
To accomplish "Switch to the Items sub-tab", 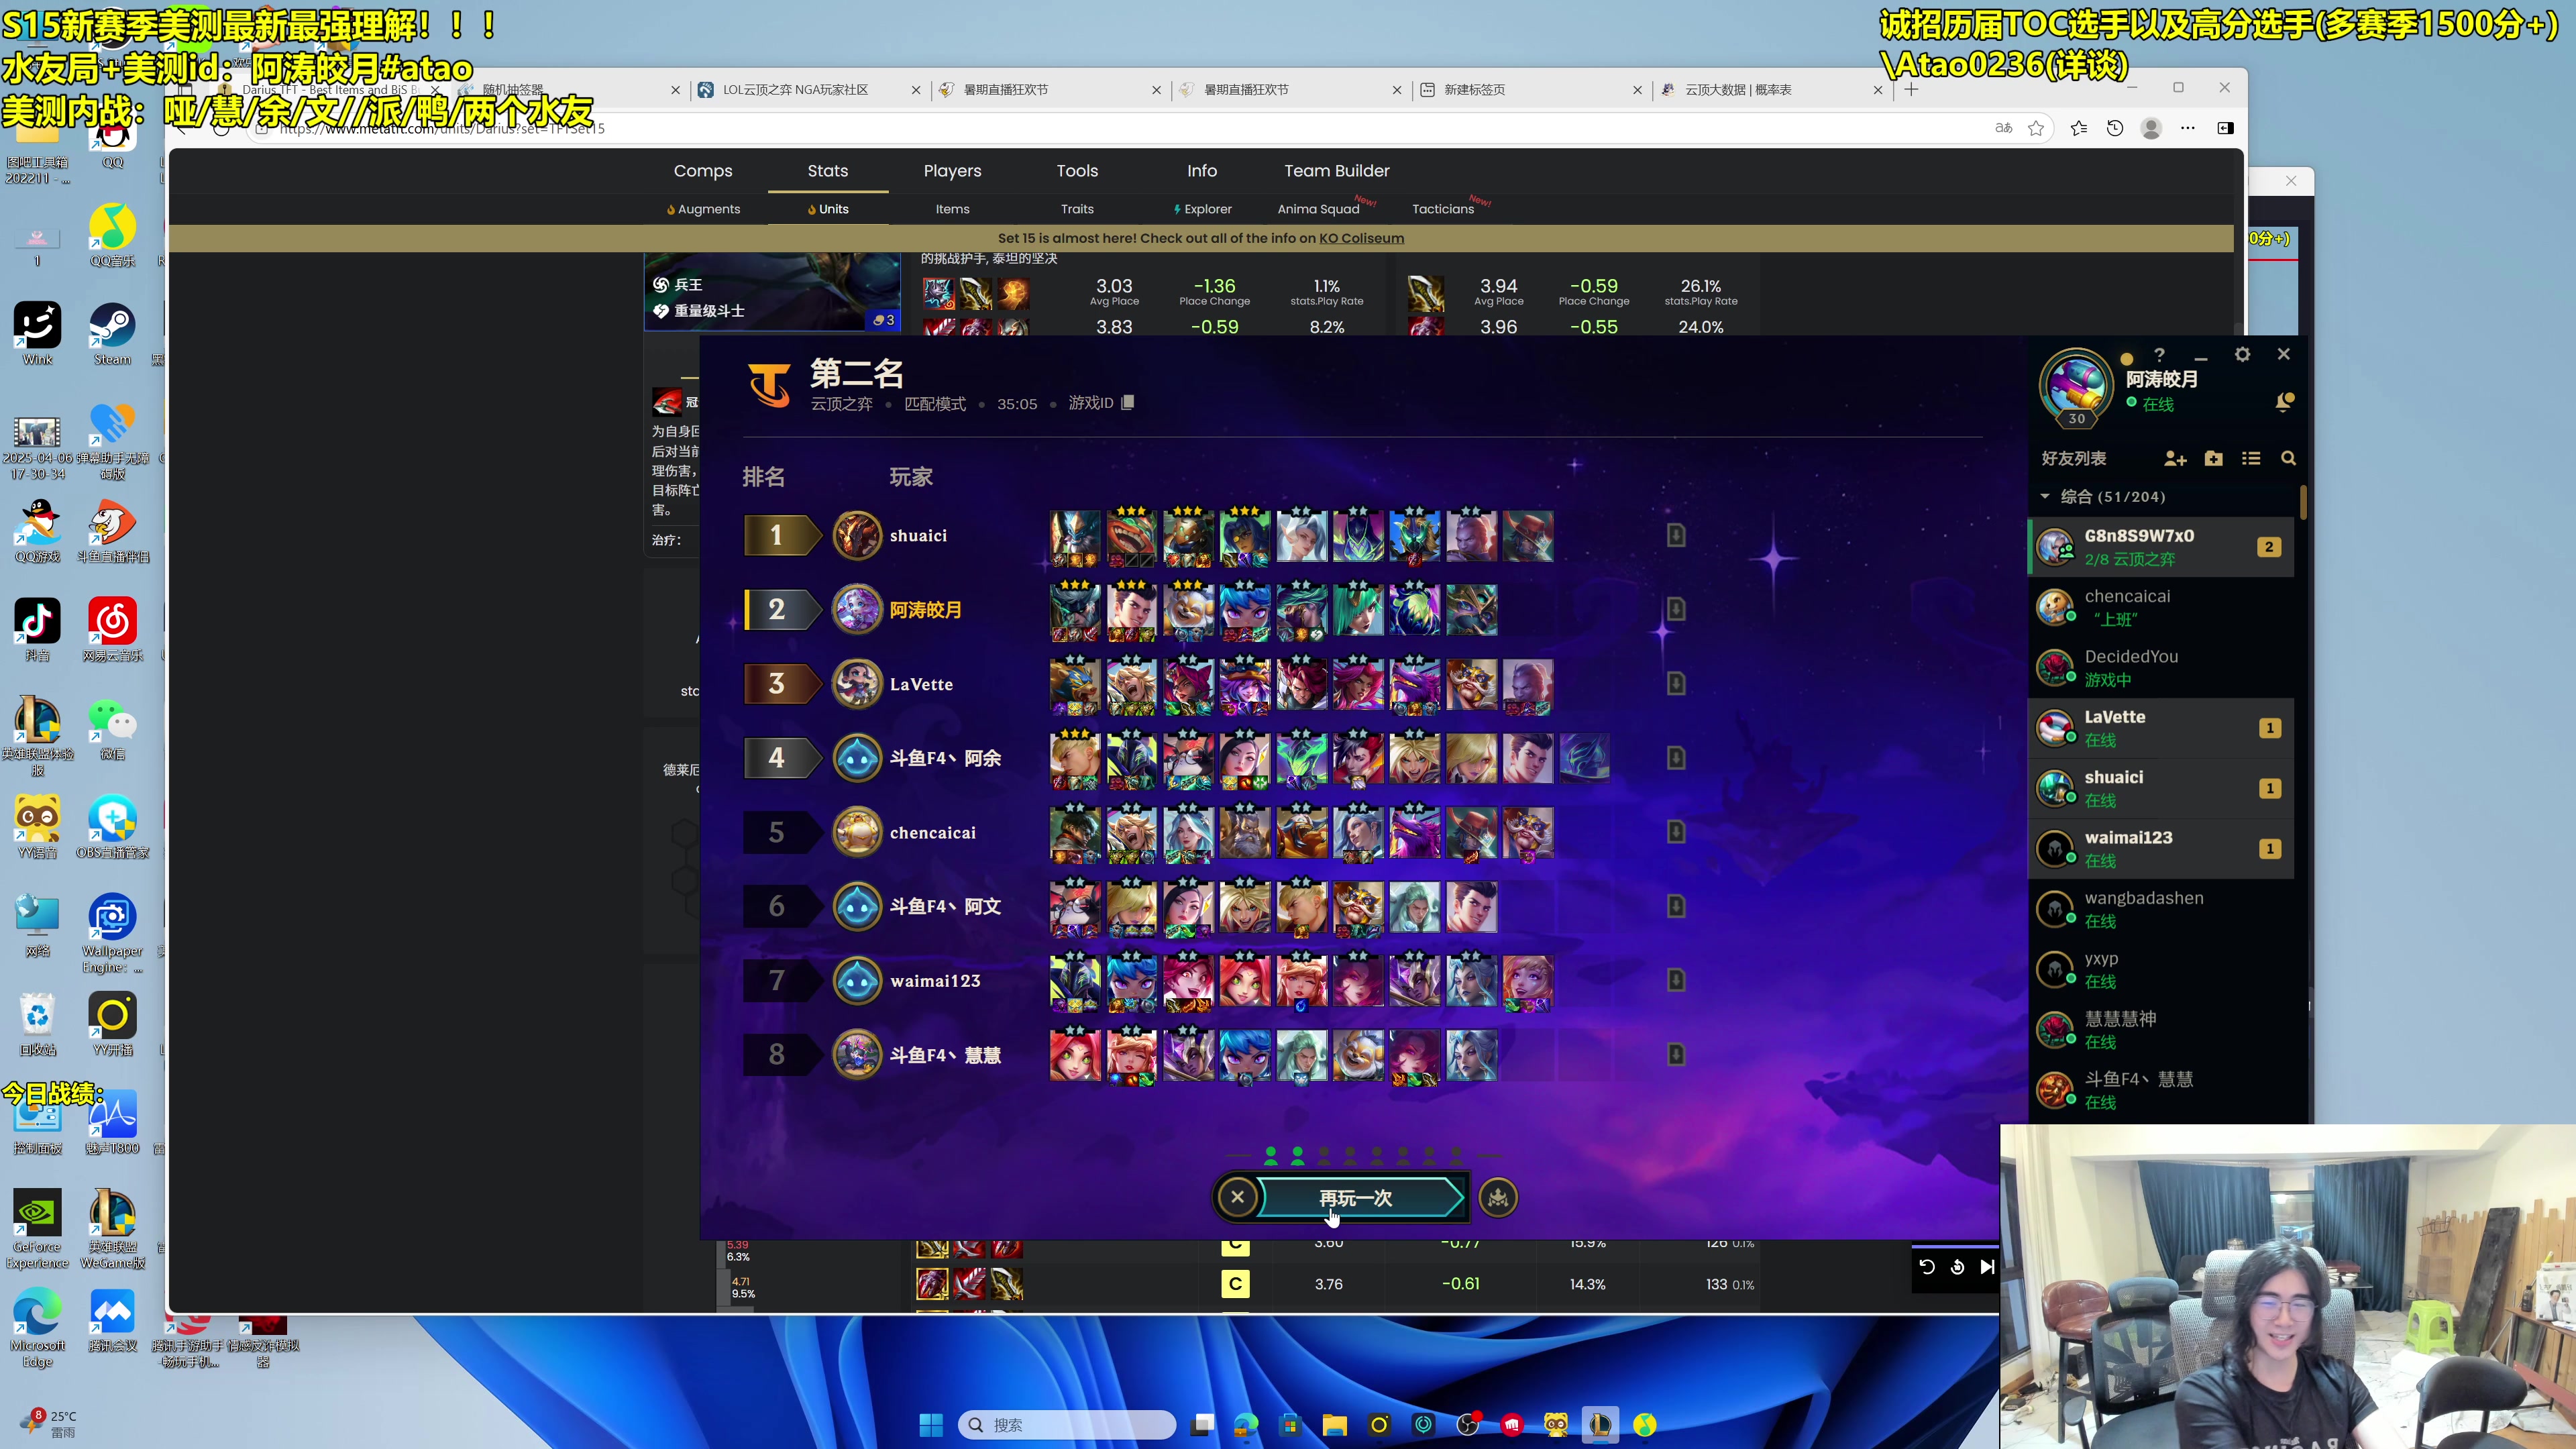I will pos(952,209).
